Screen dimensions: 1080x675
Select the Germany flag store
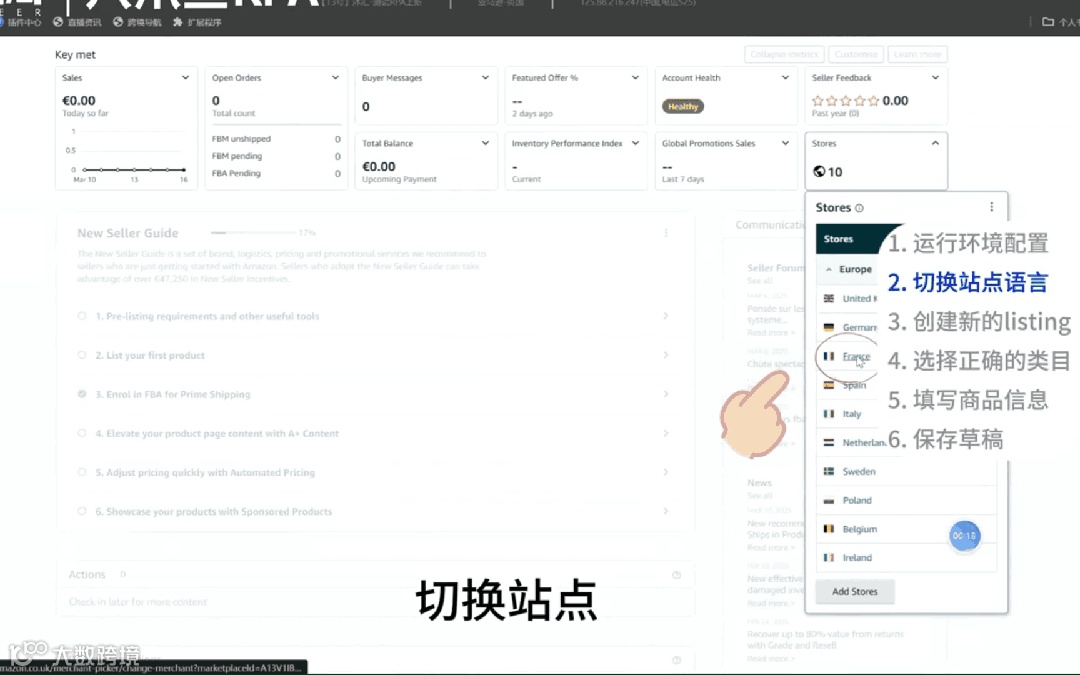click(849, 327)
